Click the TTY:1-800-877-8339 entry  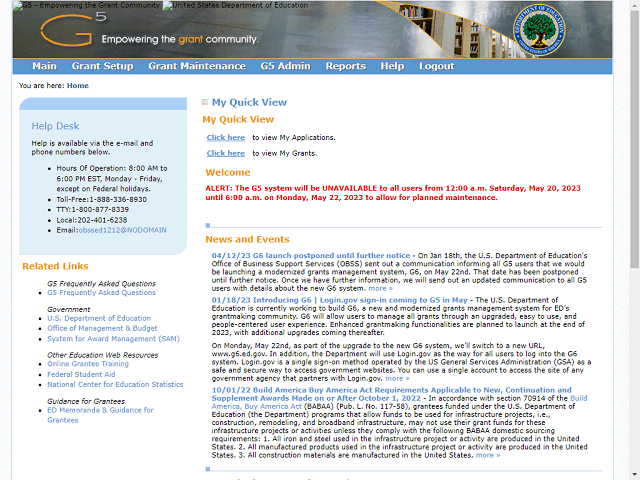coord(93,210)
